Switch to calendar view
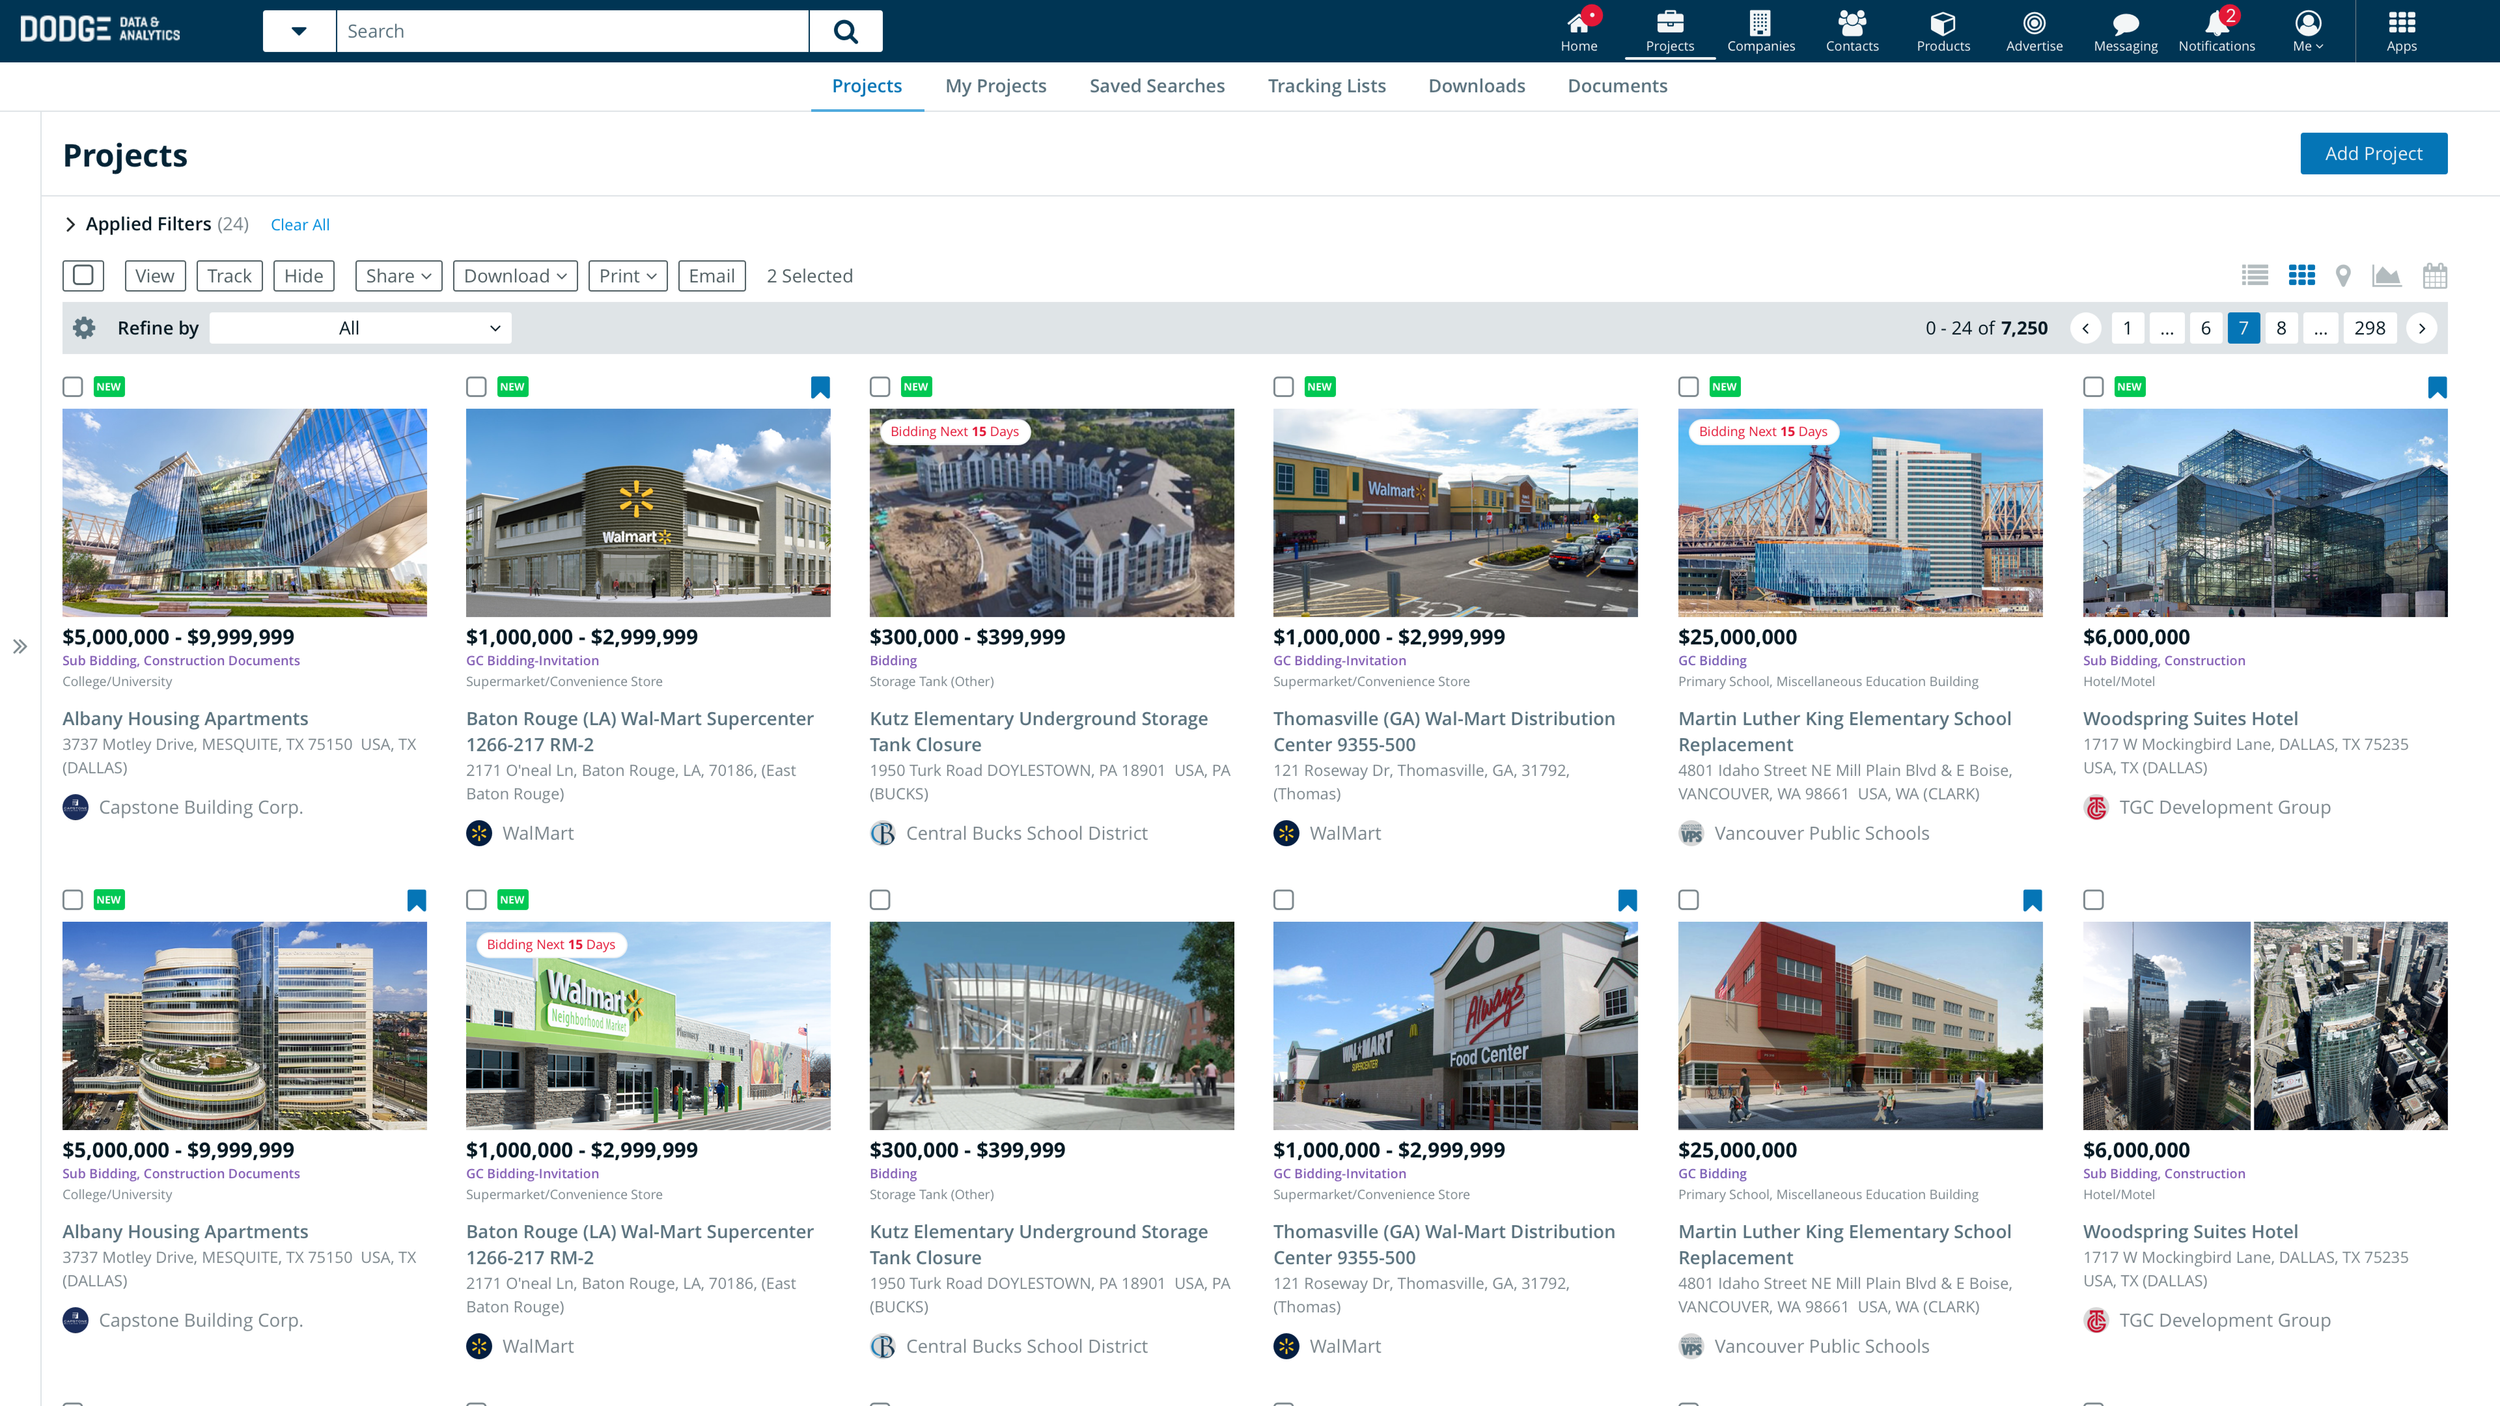 [2435, 276]
